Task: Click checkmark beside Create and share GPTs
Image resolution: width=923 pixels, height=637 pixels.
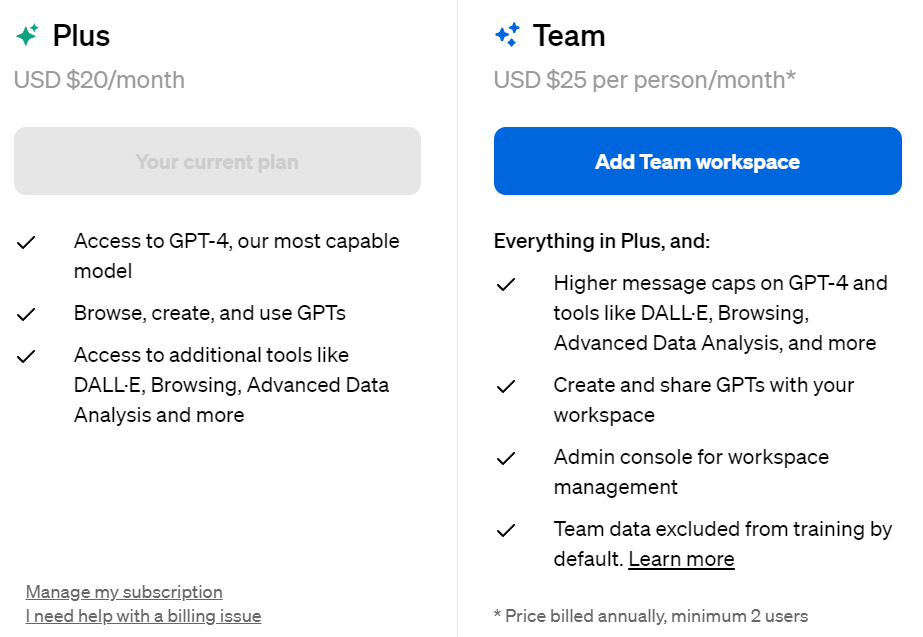Action: [506, 386]
